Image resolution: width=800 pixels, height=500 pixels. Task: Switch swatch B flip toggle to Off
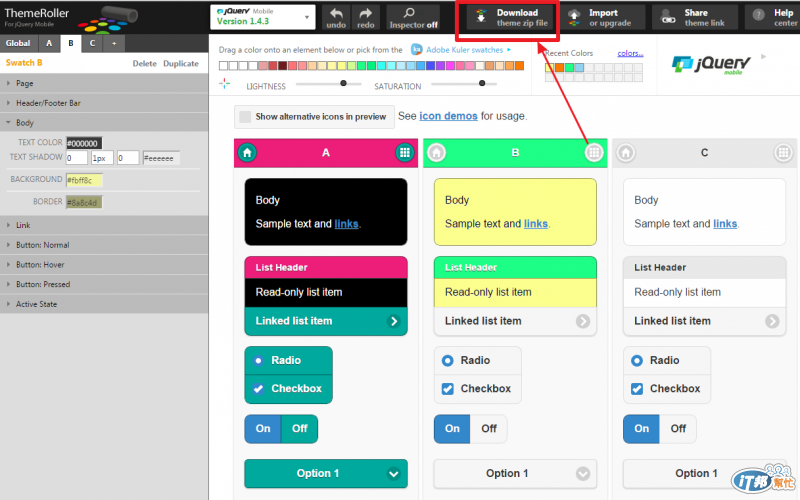[489, 429]
